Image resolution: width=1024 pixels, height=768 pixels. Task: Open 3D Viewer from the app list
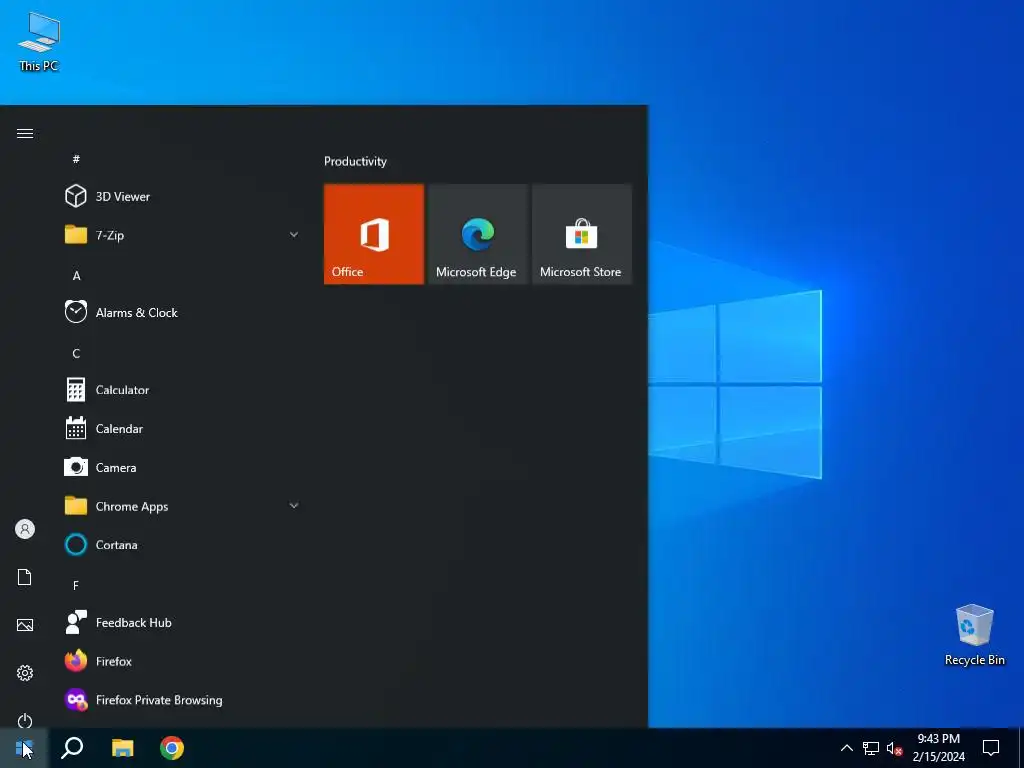coord(182,197)
